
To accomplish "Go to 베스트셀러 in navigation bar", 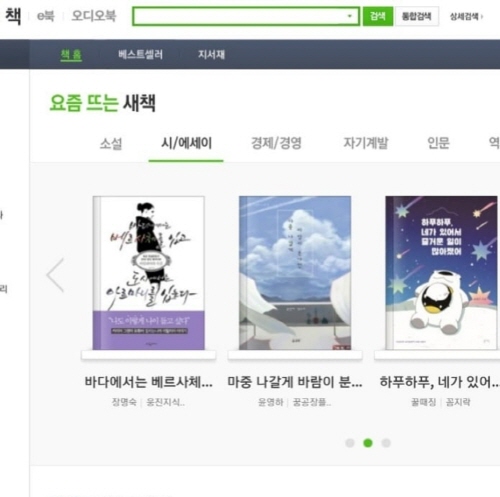I will [140, 54].
